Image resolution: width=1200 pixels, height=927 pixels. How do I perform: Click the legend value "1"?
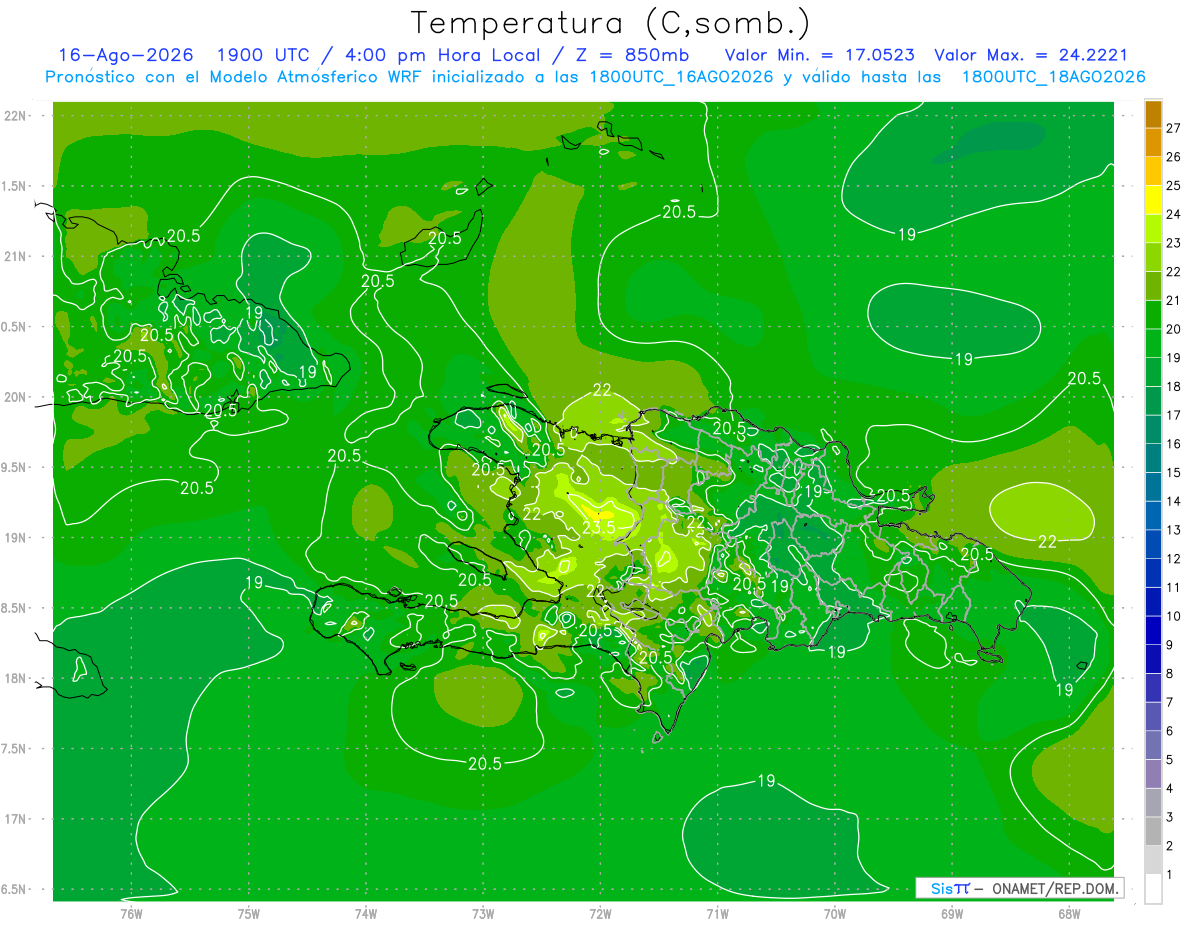click(1169, 875)
